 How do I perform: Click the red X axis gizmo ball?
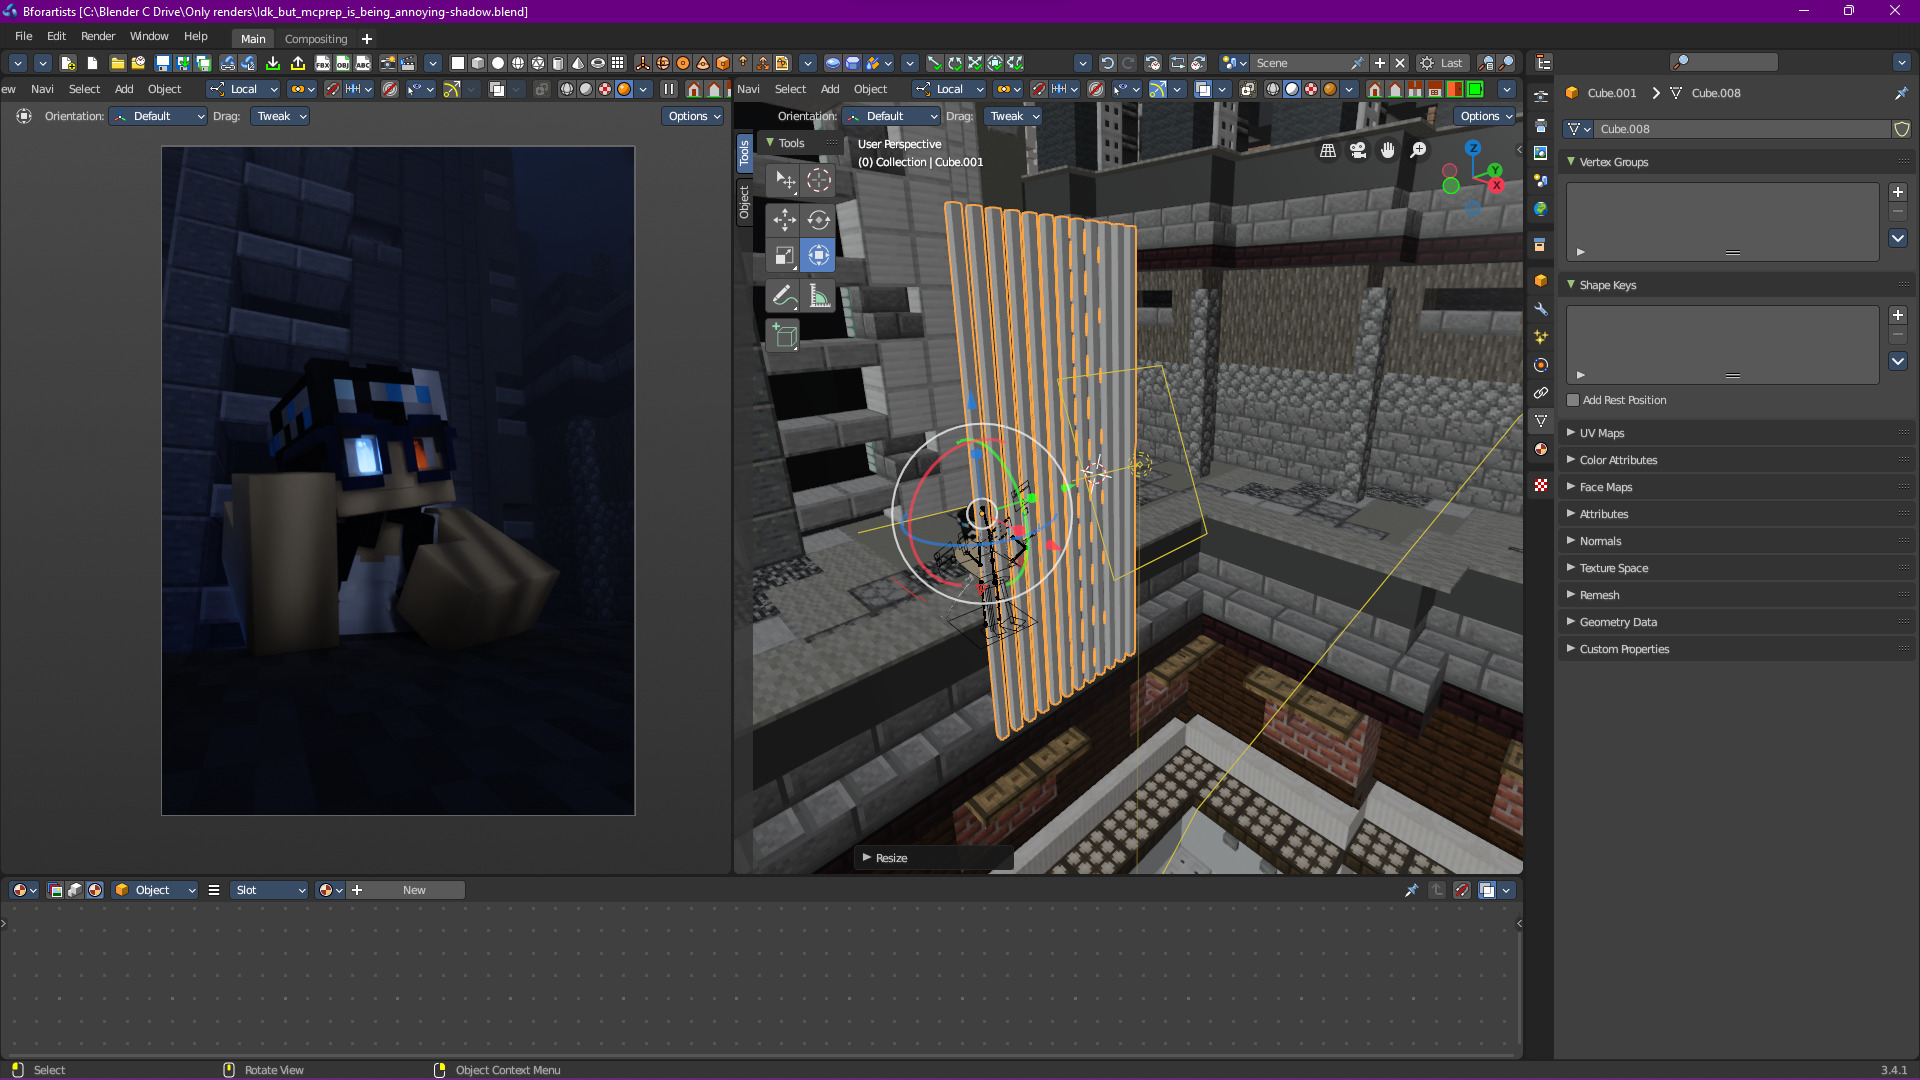click(1496, 185)
